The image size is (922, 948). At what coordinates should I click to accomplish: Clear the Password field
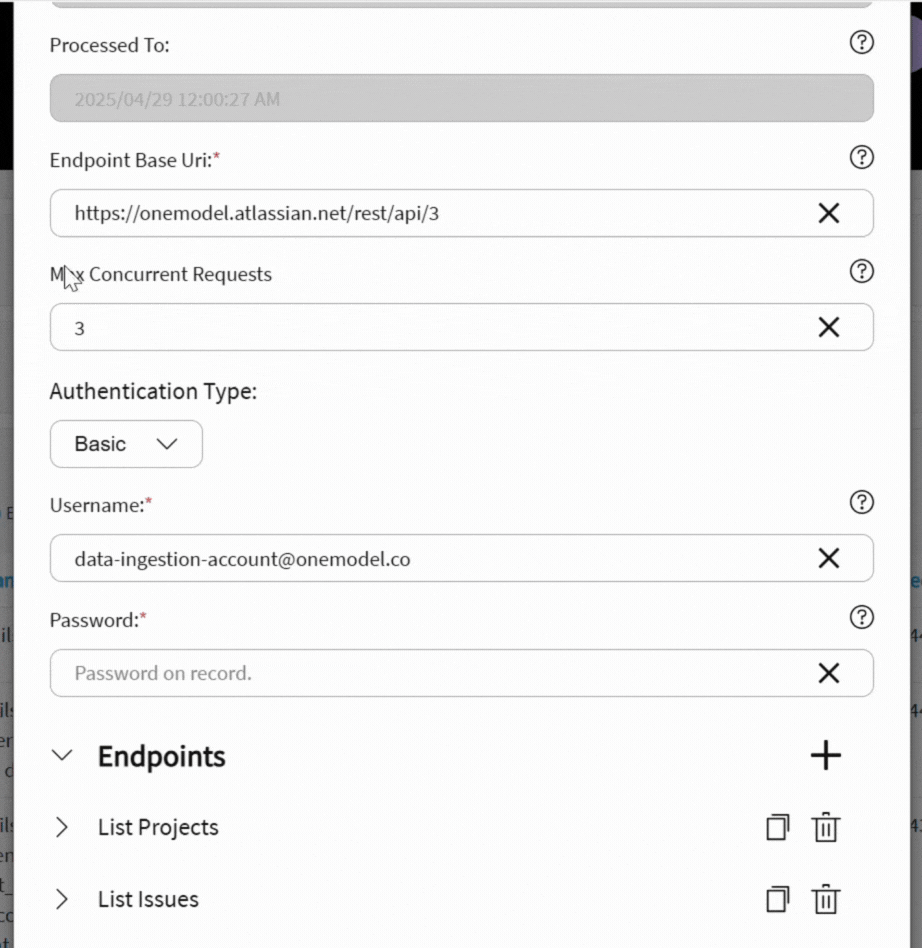point(829,673)
